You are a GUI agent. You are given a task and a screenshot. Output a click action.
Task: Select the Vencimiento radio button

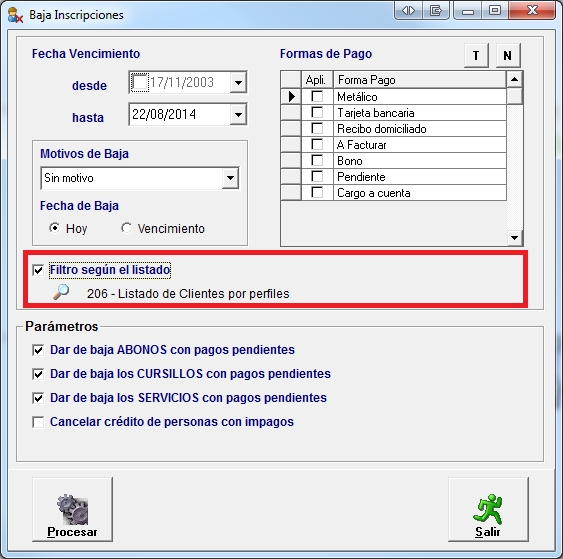(126, 228)
